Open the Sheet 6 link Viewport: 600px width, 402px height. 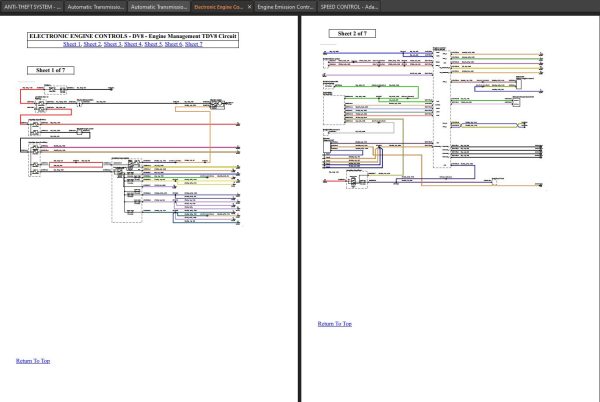point(173,45)
